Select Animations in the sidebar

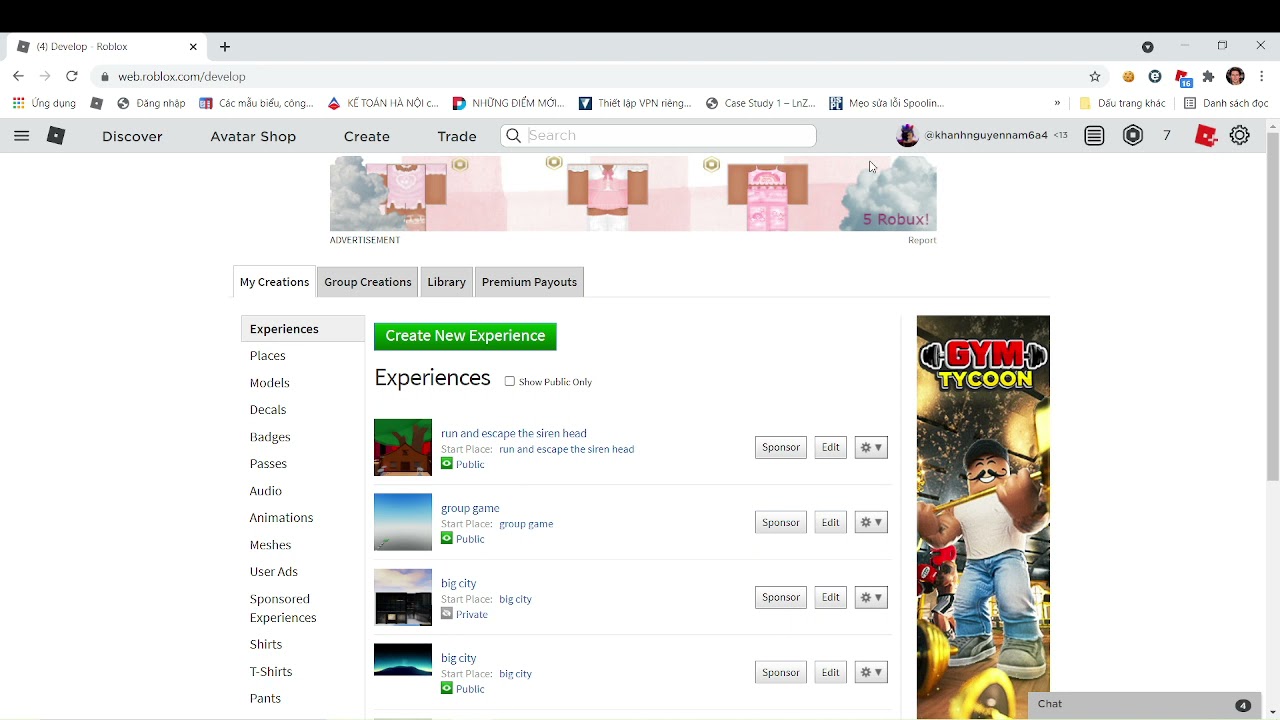(x=281, y=518)
